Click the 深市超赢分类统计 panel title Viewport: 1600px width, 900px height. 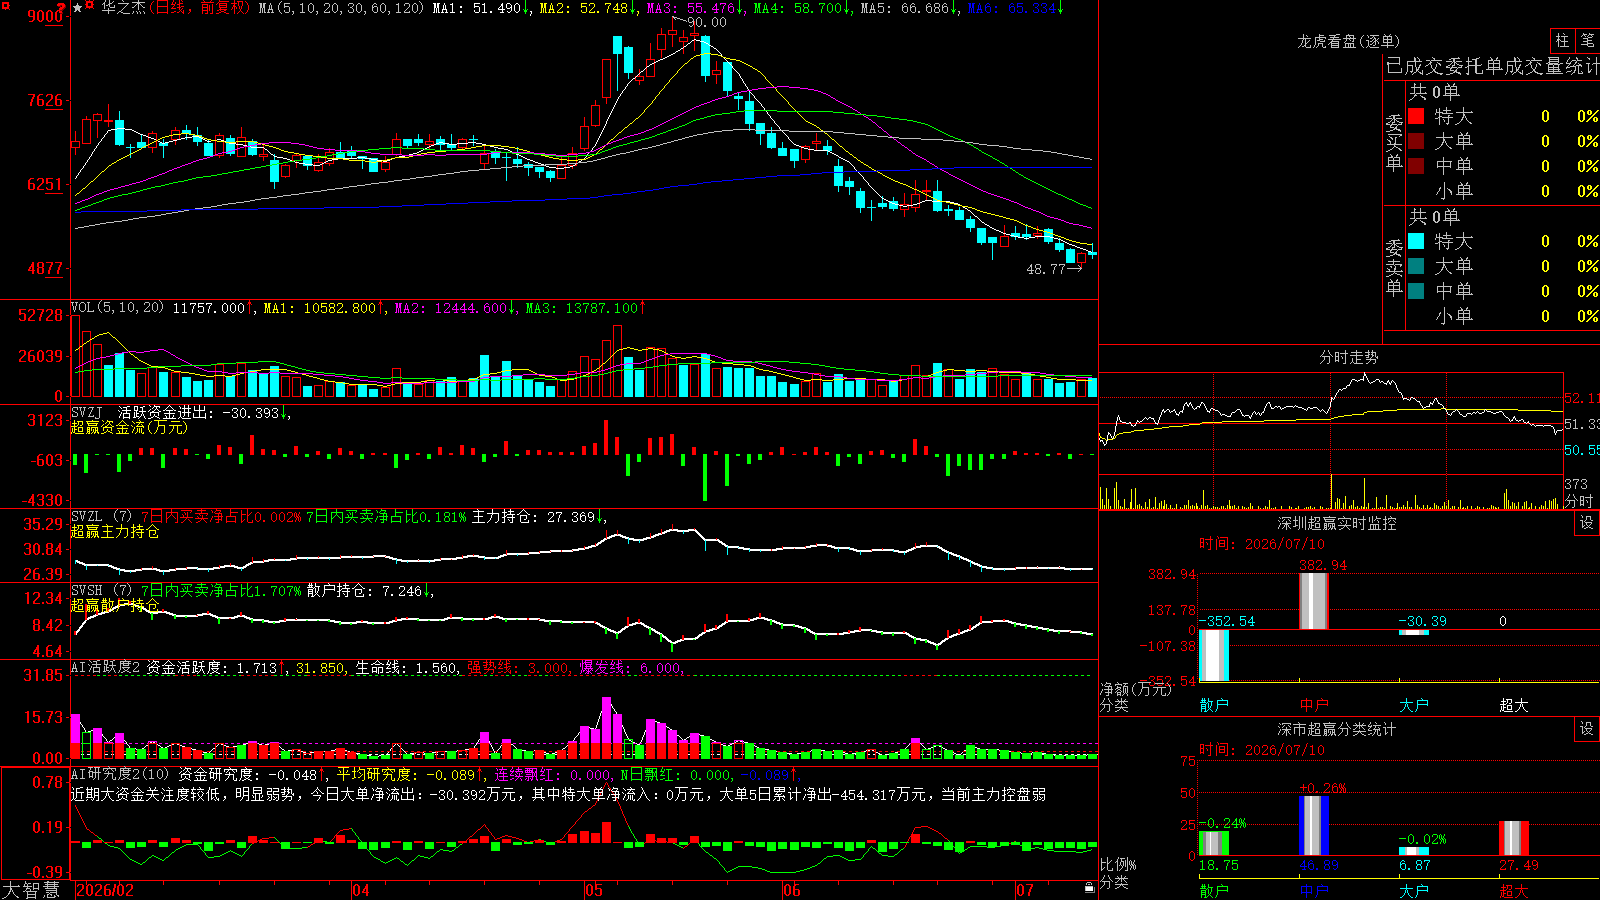click(1336, 729)
